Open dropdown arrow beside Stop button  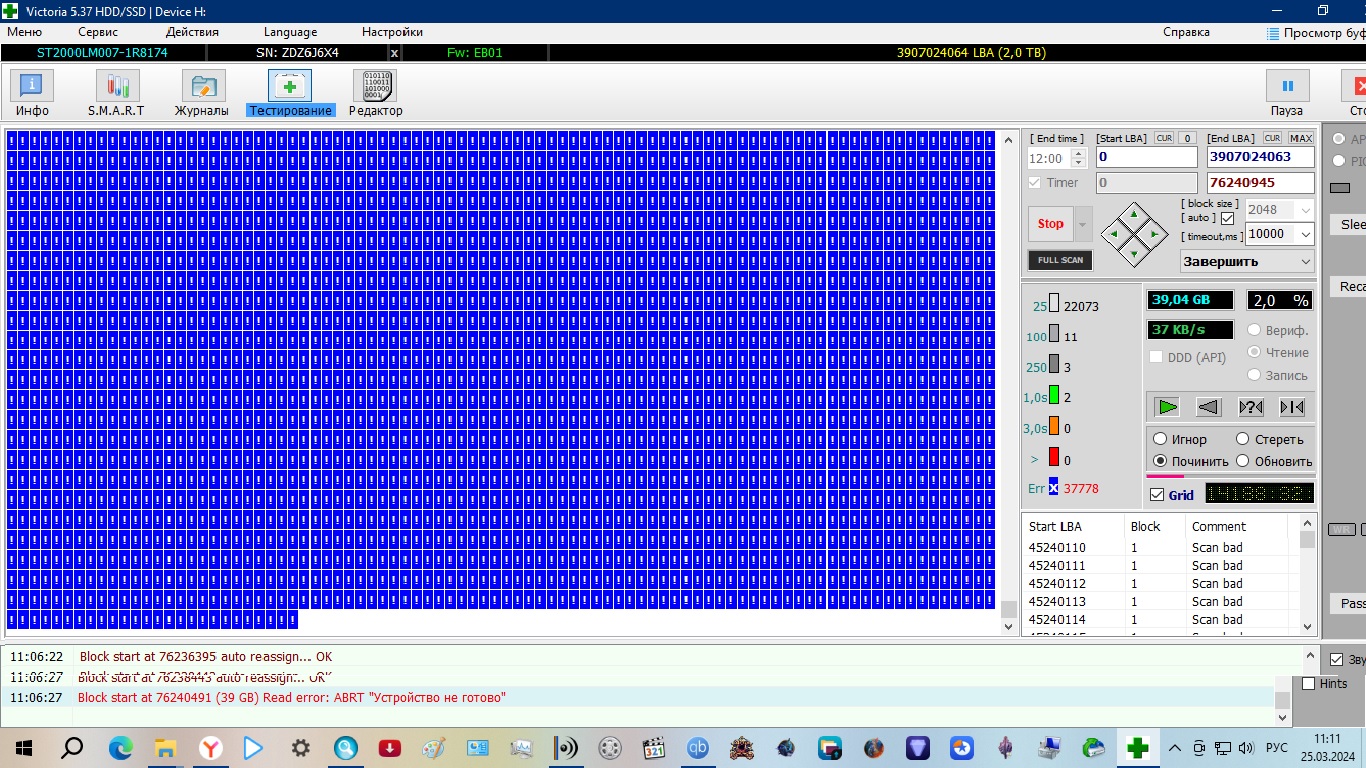coord(1082,224)
